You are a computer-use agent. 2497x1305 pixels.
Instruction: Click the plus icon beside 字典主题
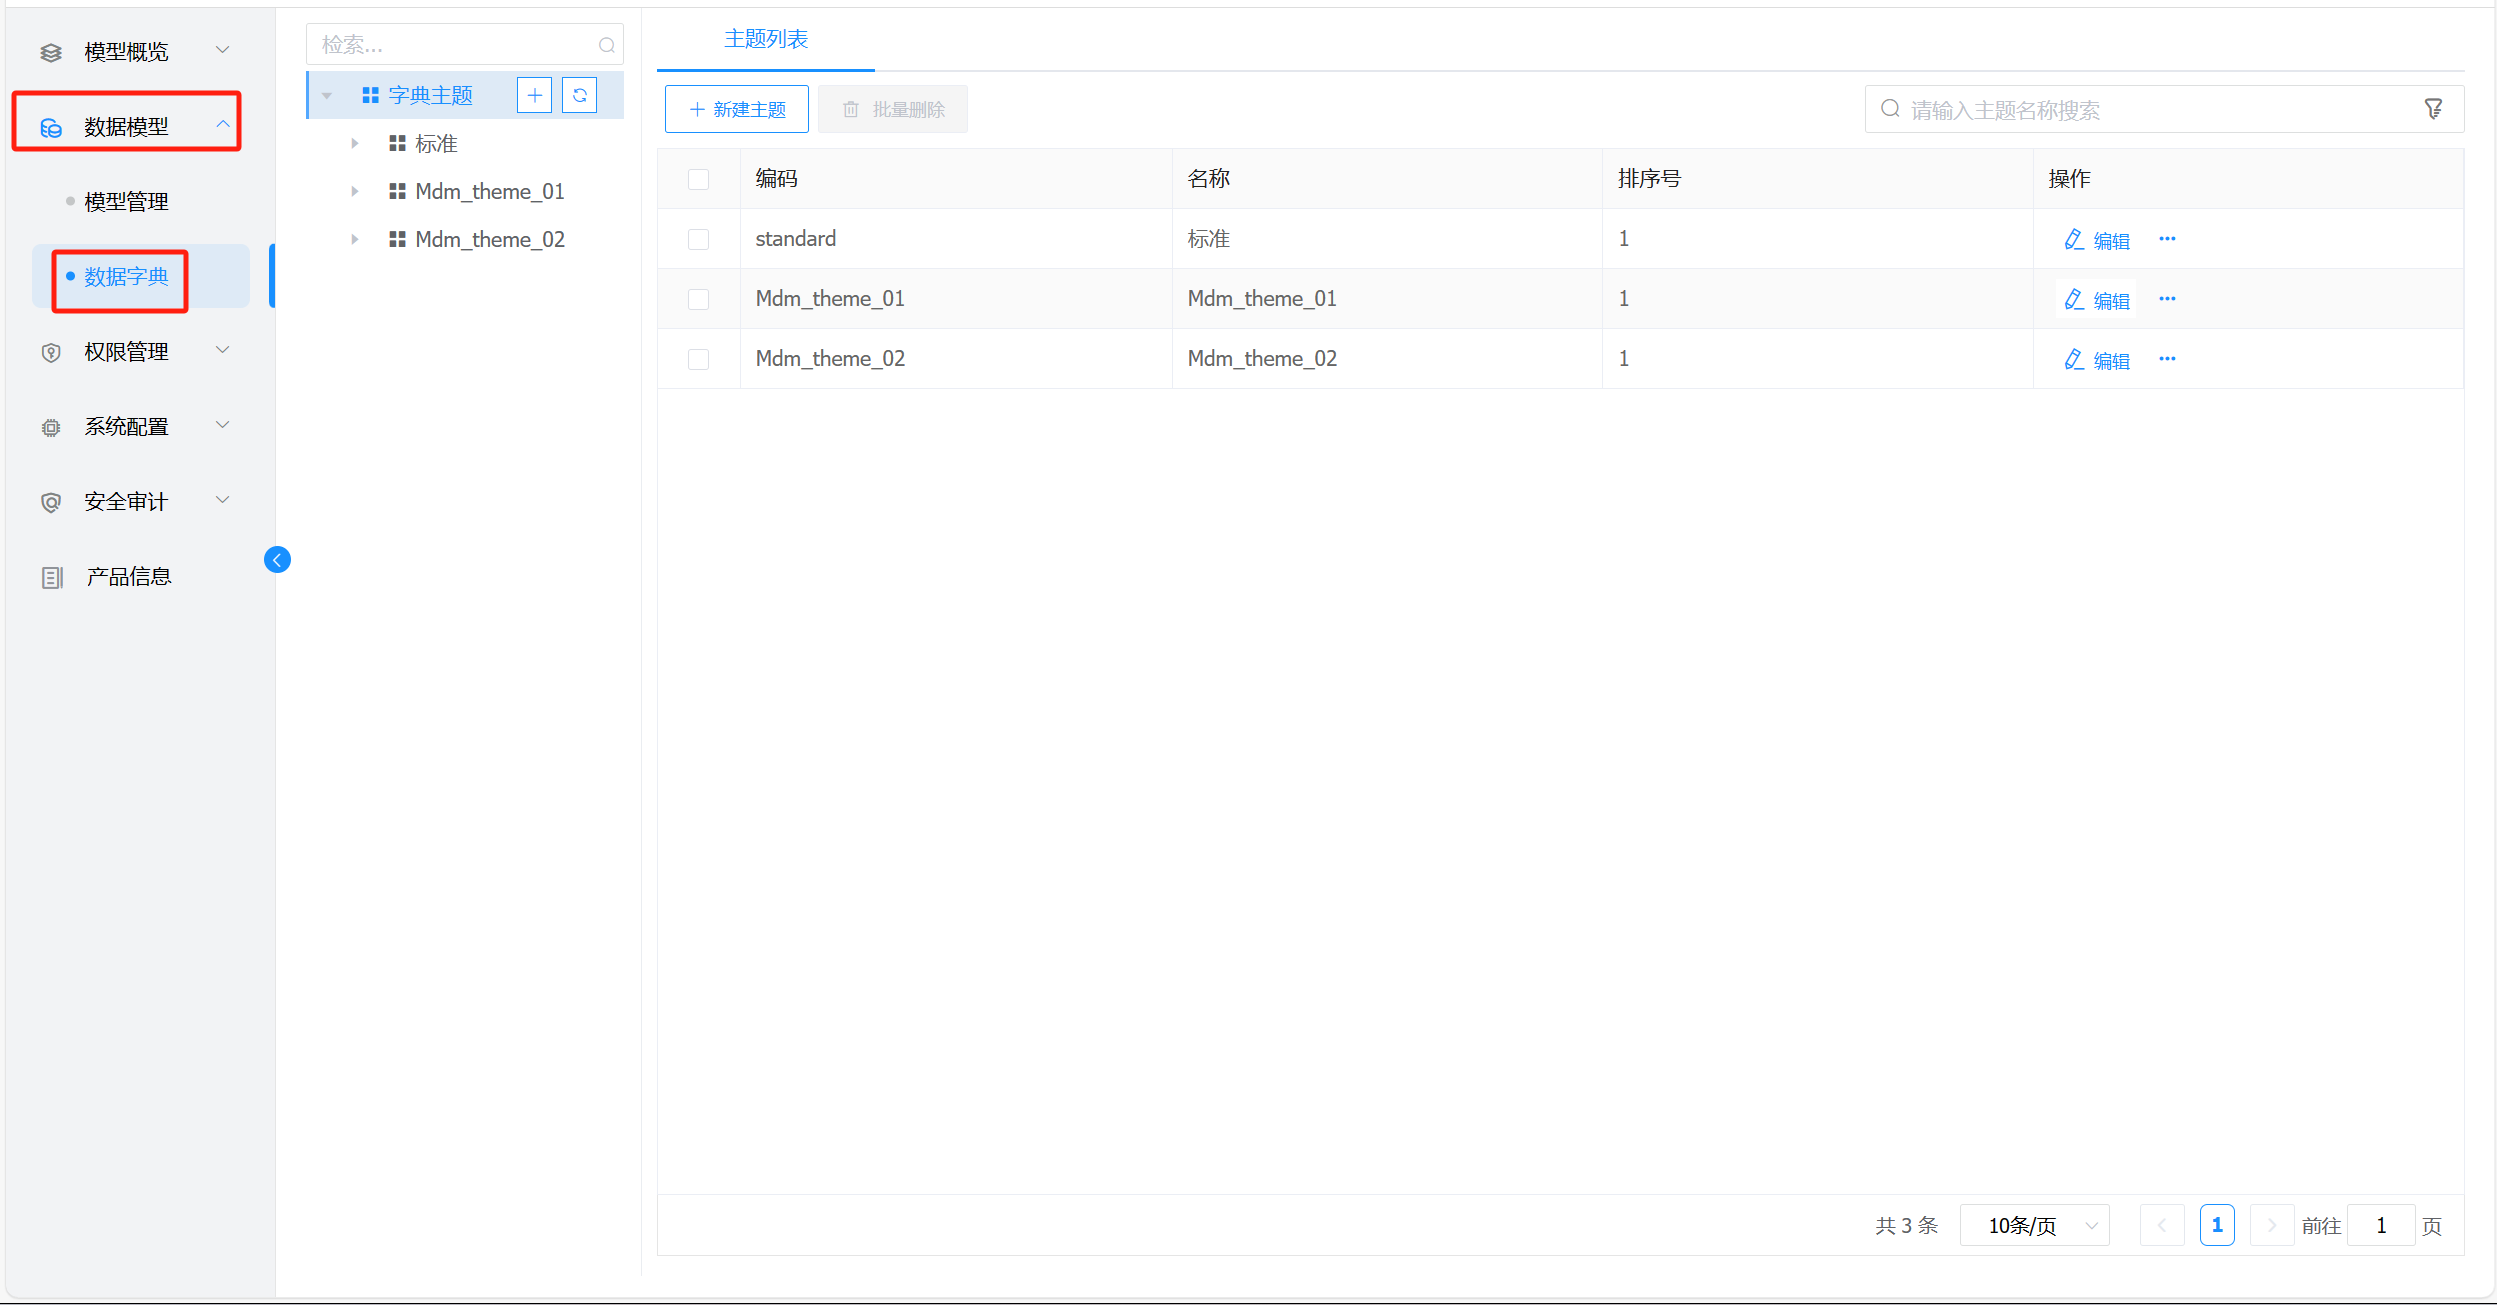tap(534, 96)
